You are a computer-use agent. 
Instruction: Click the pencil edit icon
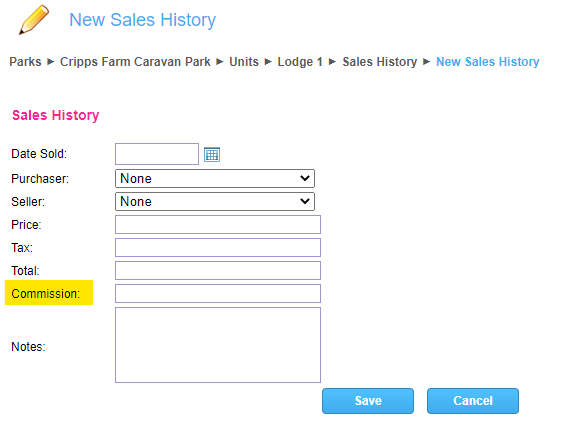point(34,20)
